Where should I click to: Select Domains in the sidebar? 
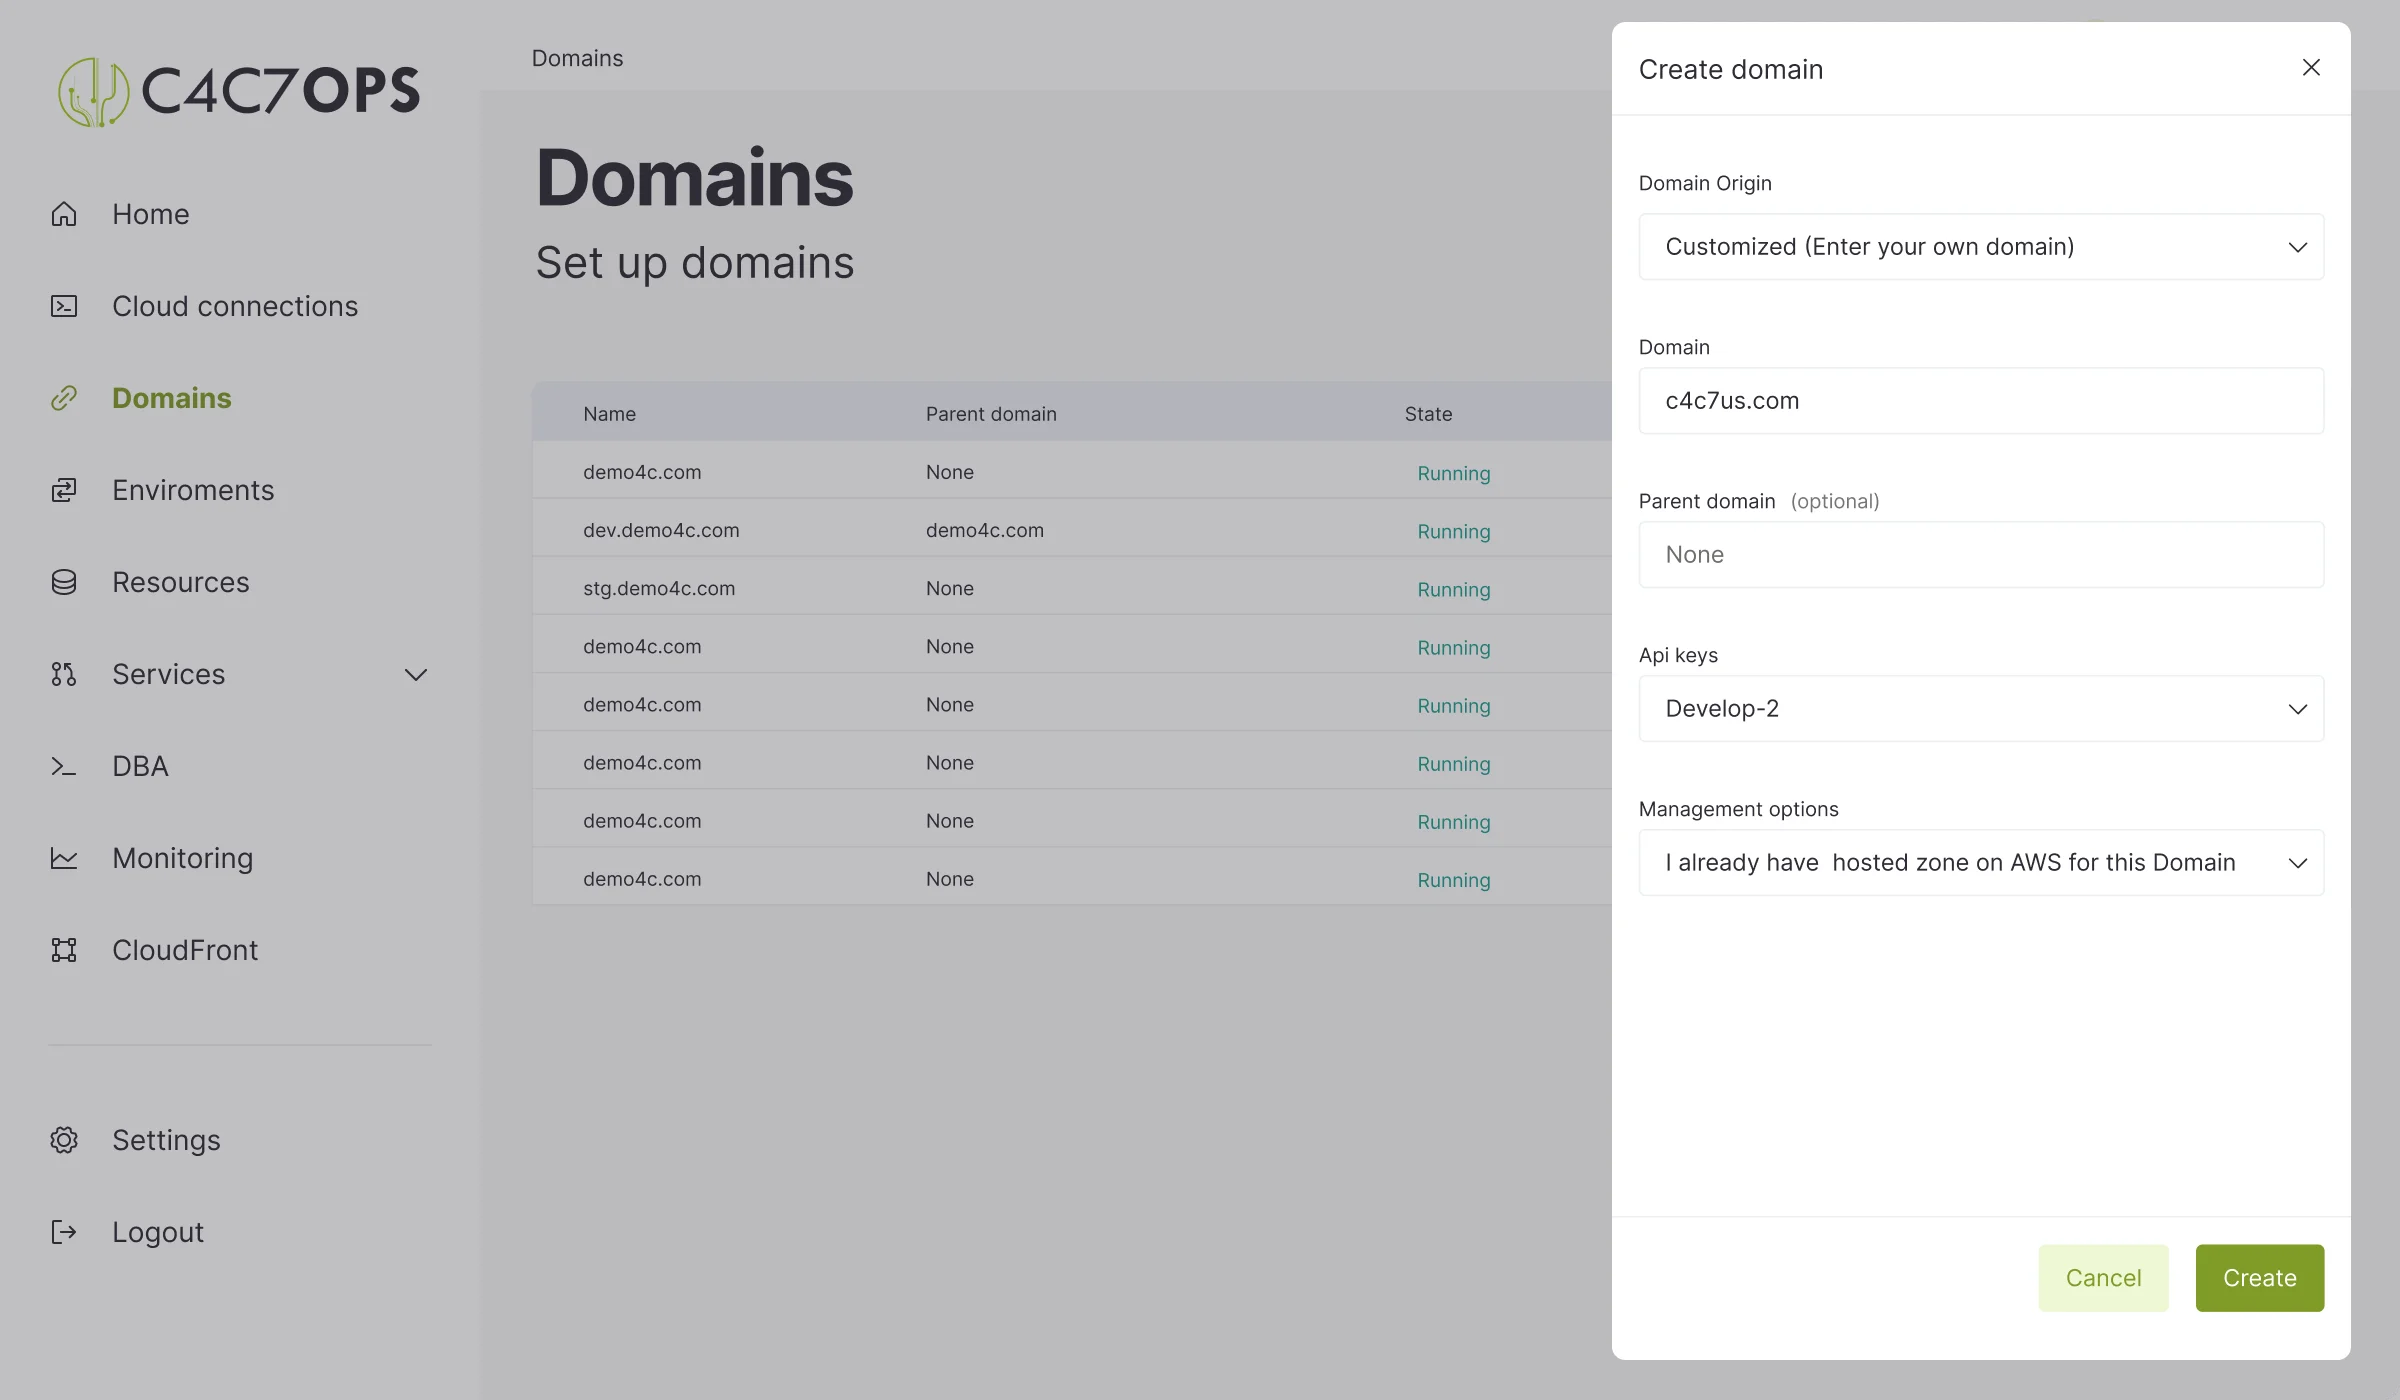[x=171, y=398]
